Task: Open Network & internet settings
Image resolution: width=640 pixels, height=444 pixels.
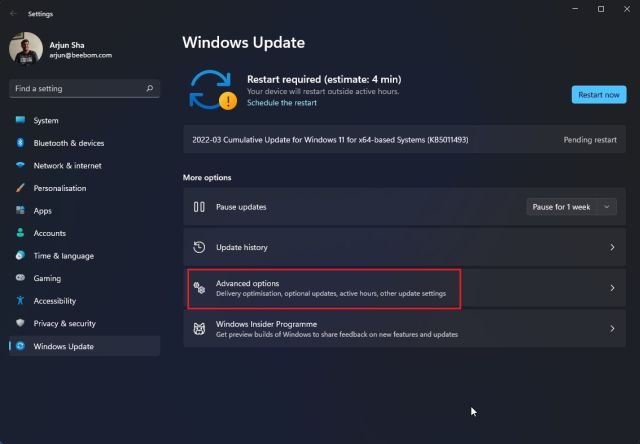Action: click(84, 165)
